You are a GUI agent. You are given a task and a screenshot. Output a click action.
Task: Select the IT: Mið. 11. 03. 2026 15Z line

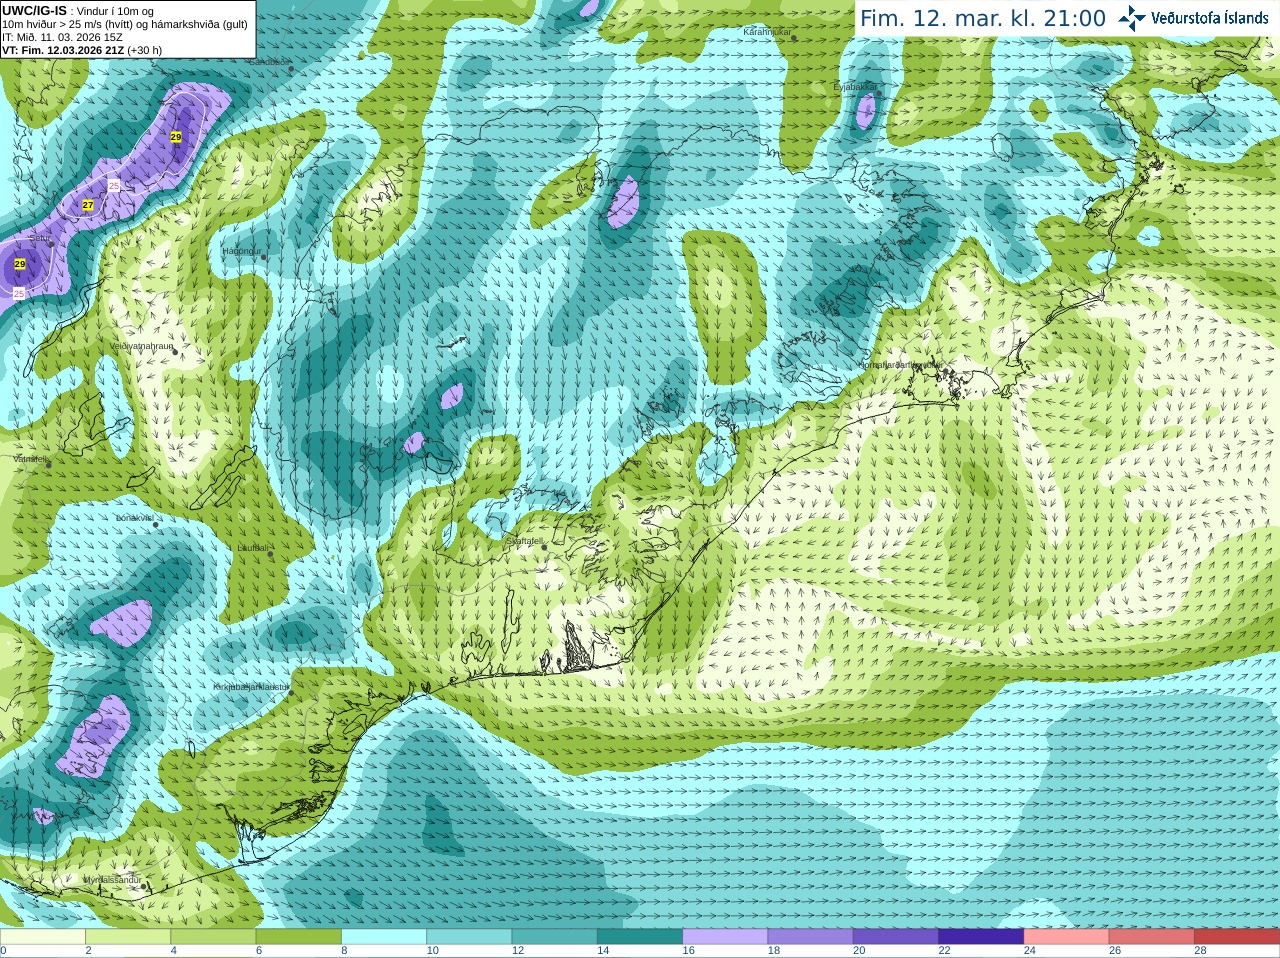coord(62,37)
